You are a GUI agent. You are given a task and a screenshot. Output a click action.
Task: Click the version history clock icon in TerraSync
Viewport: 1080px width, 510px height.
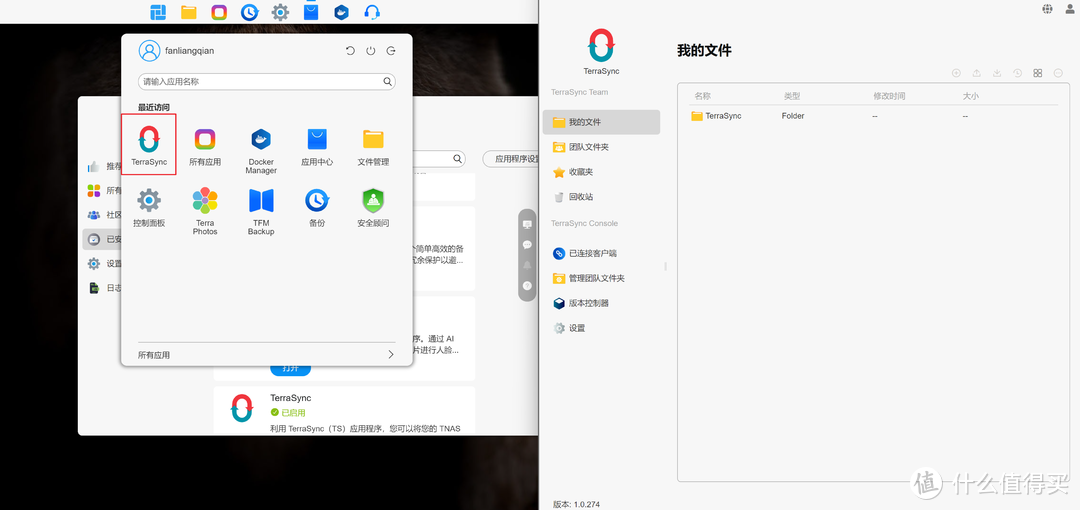[x=1017, y=73]
